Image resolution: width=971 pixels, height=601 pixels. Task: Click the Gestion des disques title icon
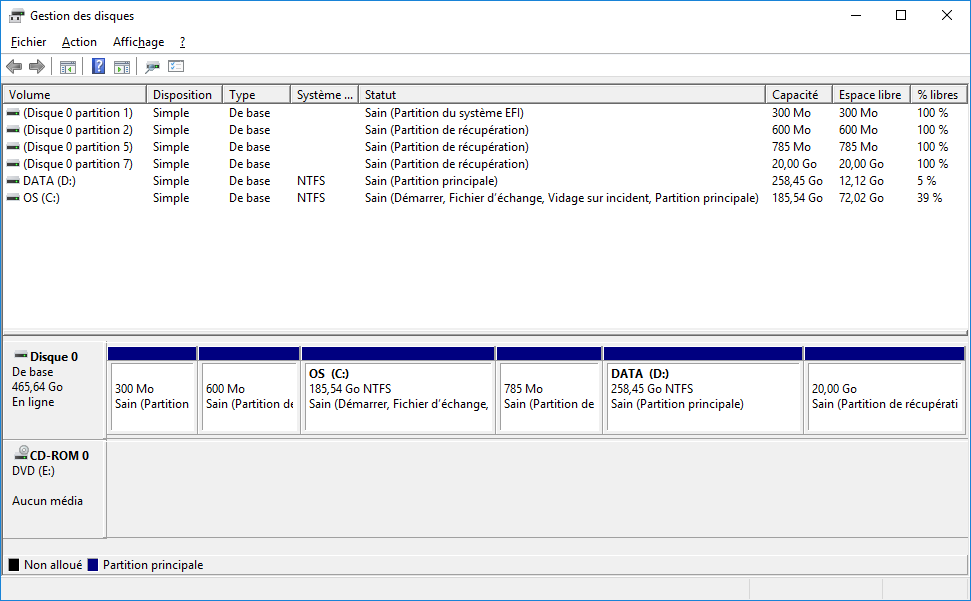click(17, 15)
